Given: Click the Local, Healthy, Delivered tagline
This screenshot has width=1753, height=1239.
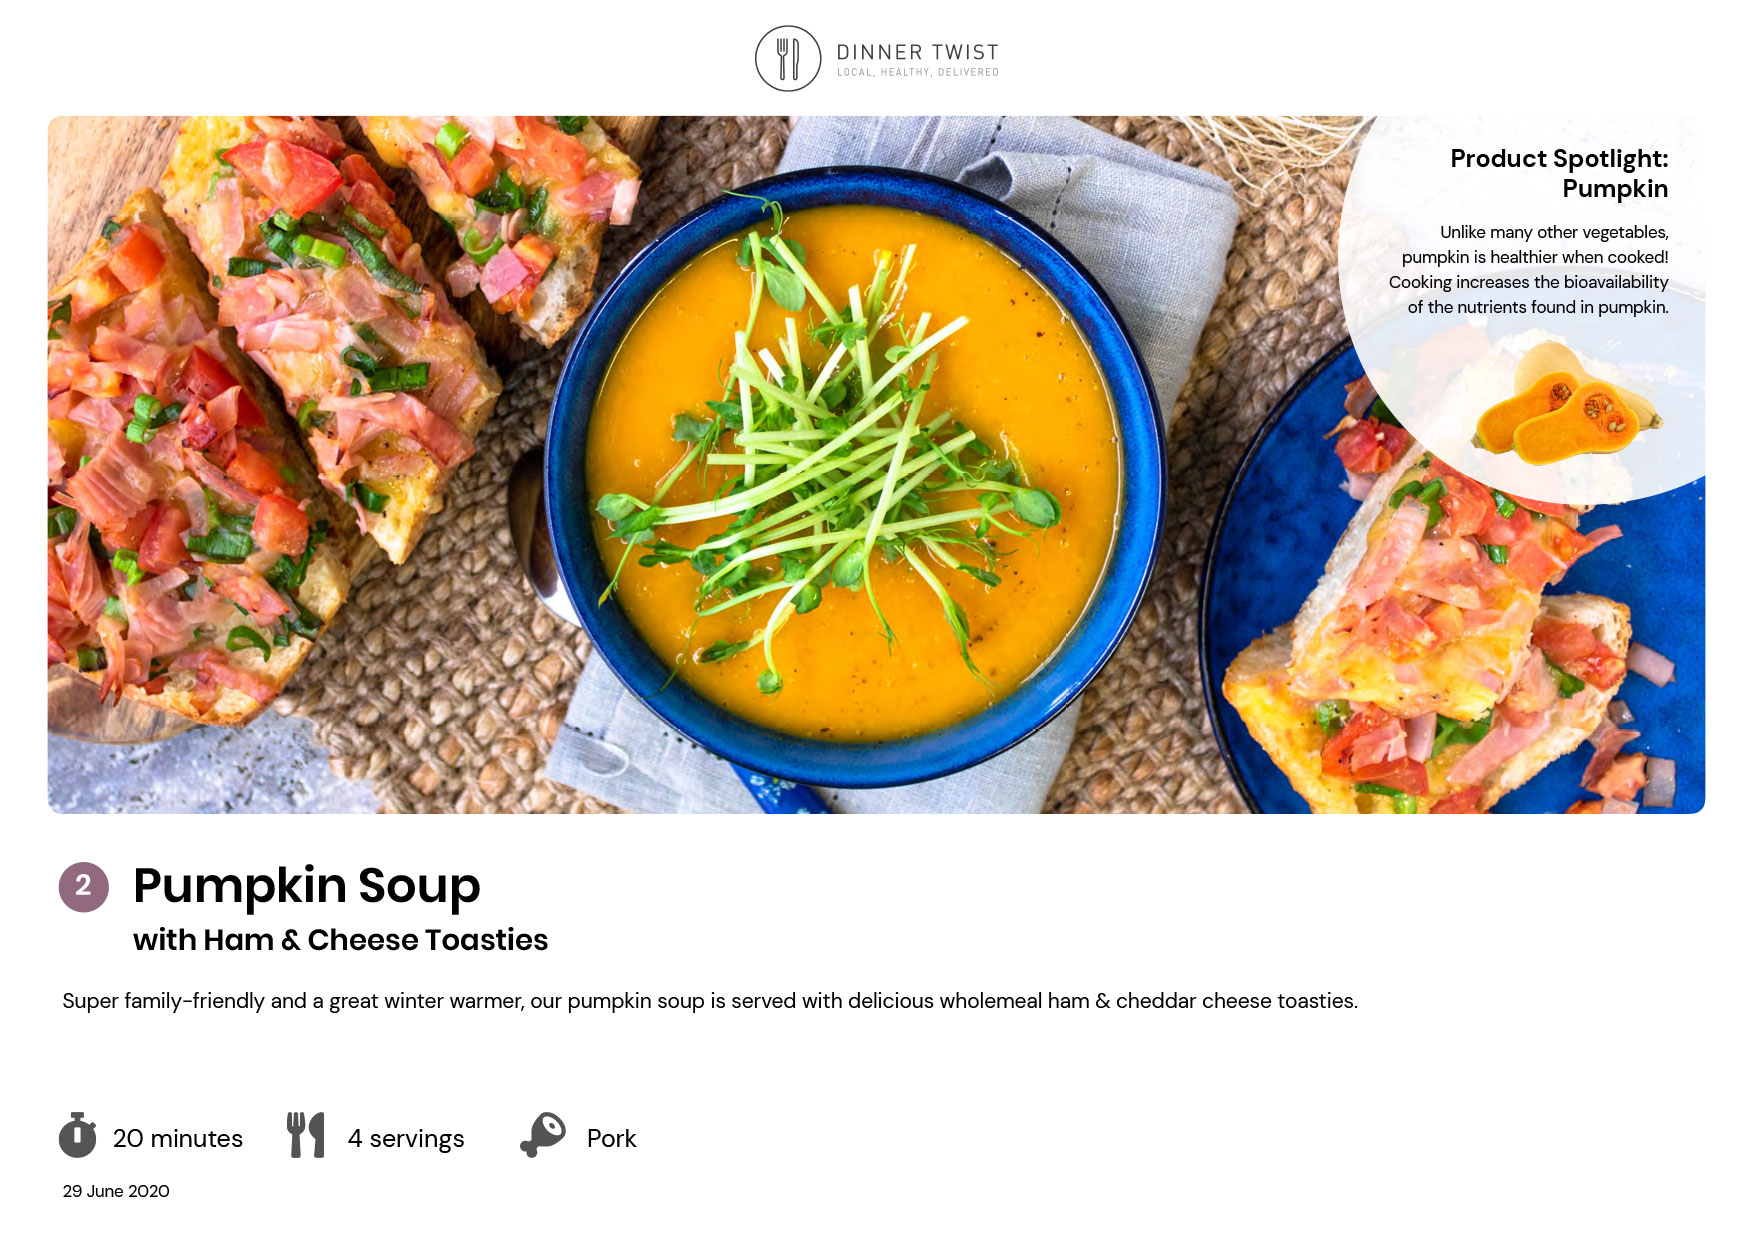Looking at the screenshot, I should coord(918,72).
